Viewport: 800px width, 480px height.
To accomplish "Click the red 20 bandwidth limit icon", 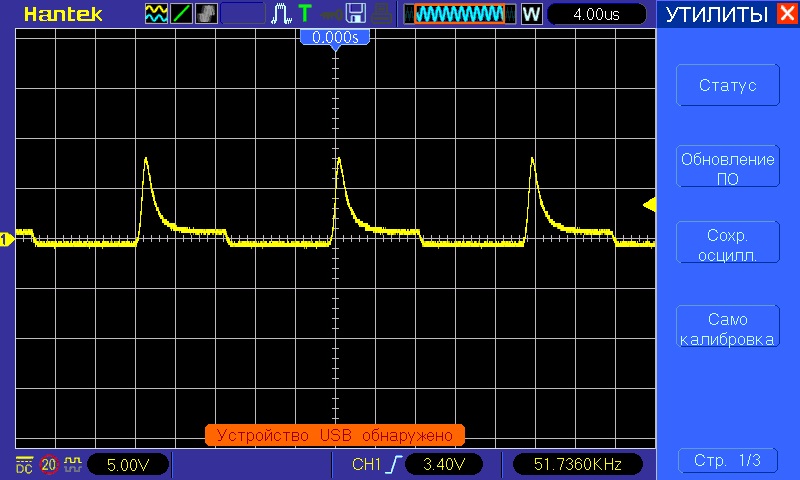I will (48, 464).
